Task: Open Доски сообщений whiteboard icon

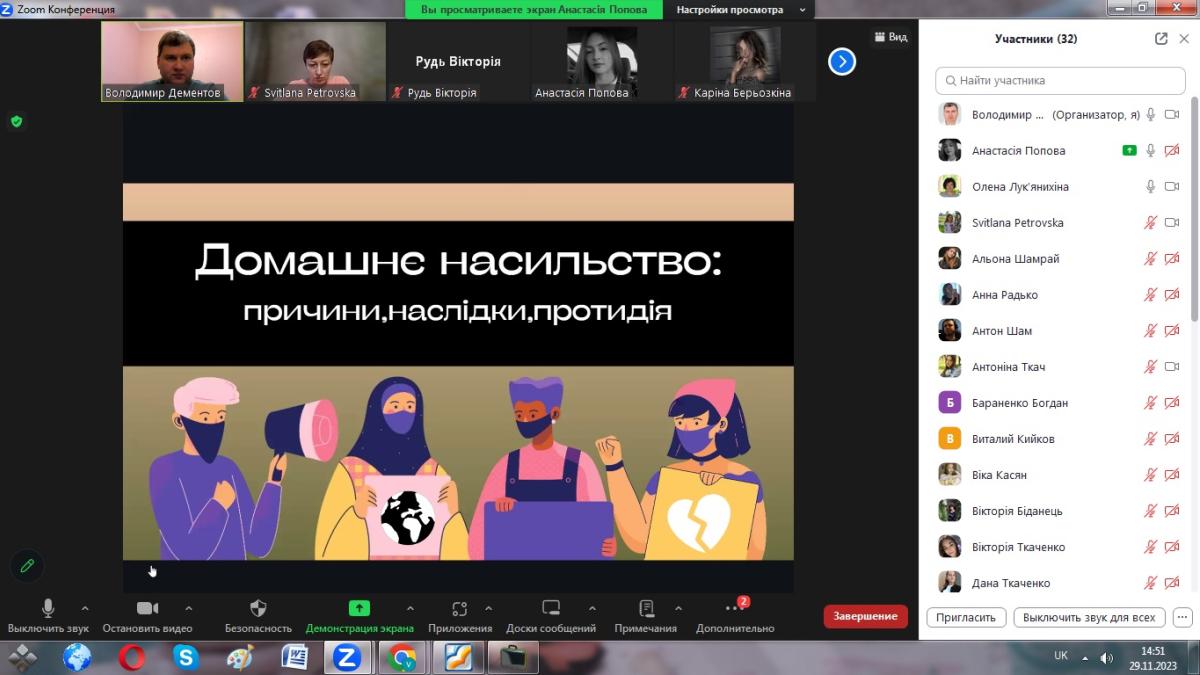Action: (550, 608)
